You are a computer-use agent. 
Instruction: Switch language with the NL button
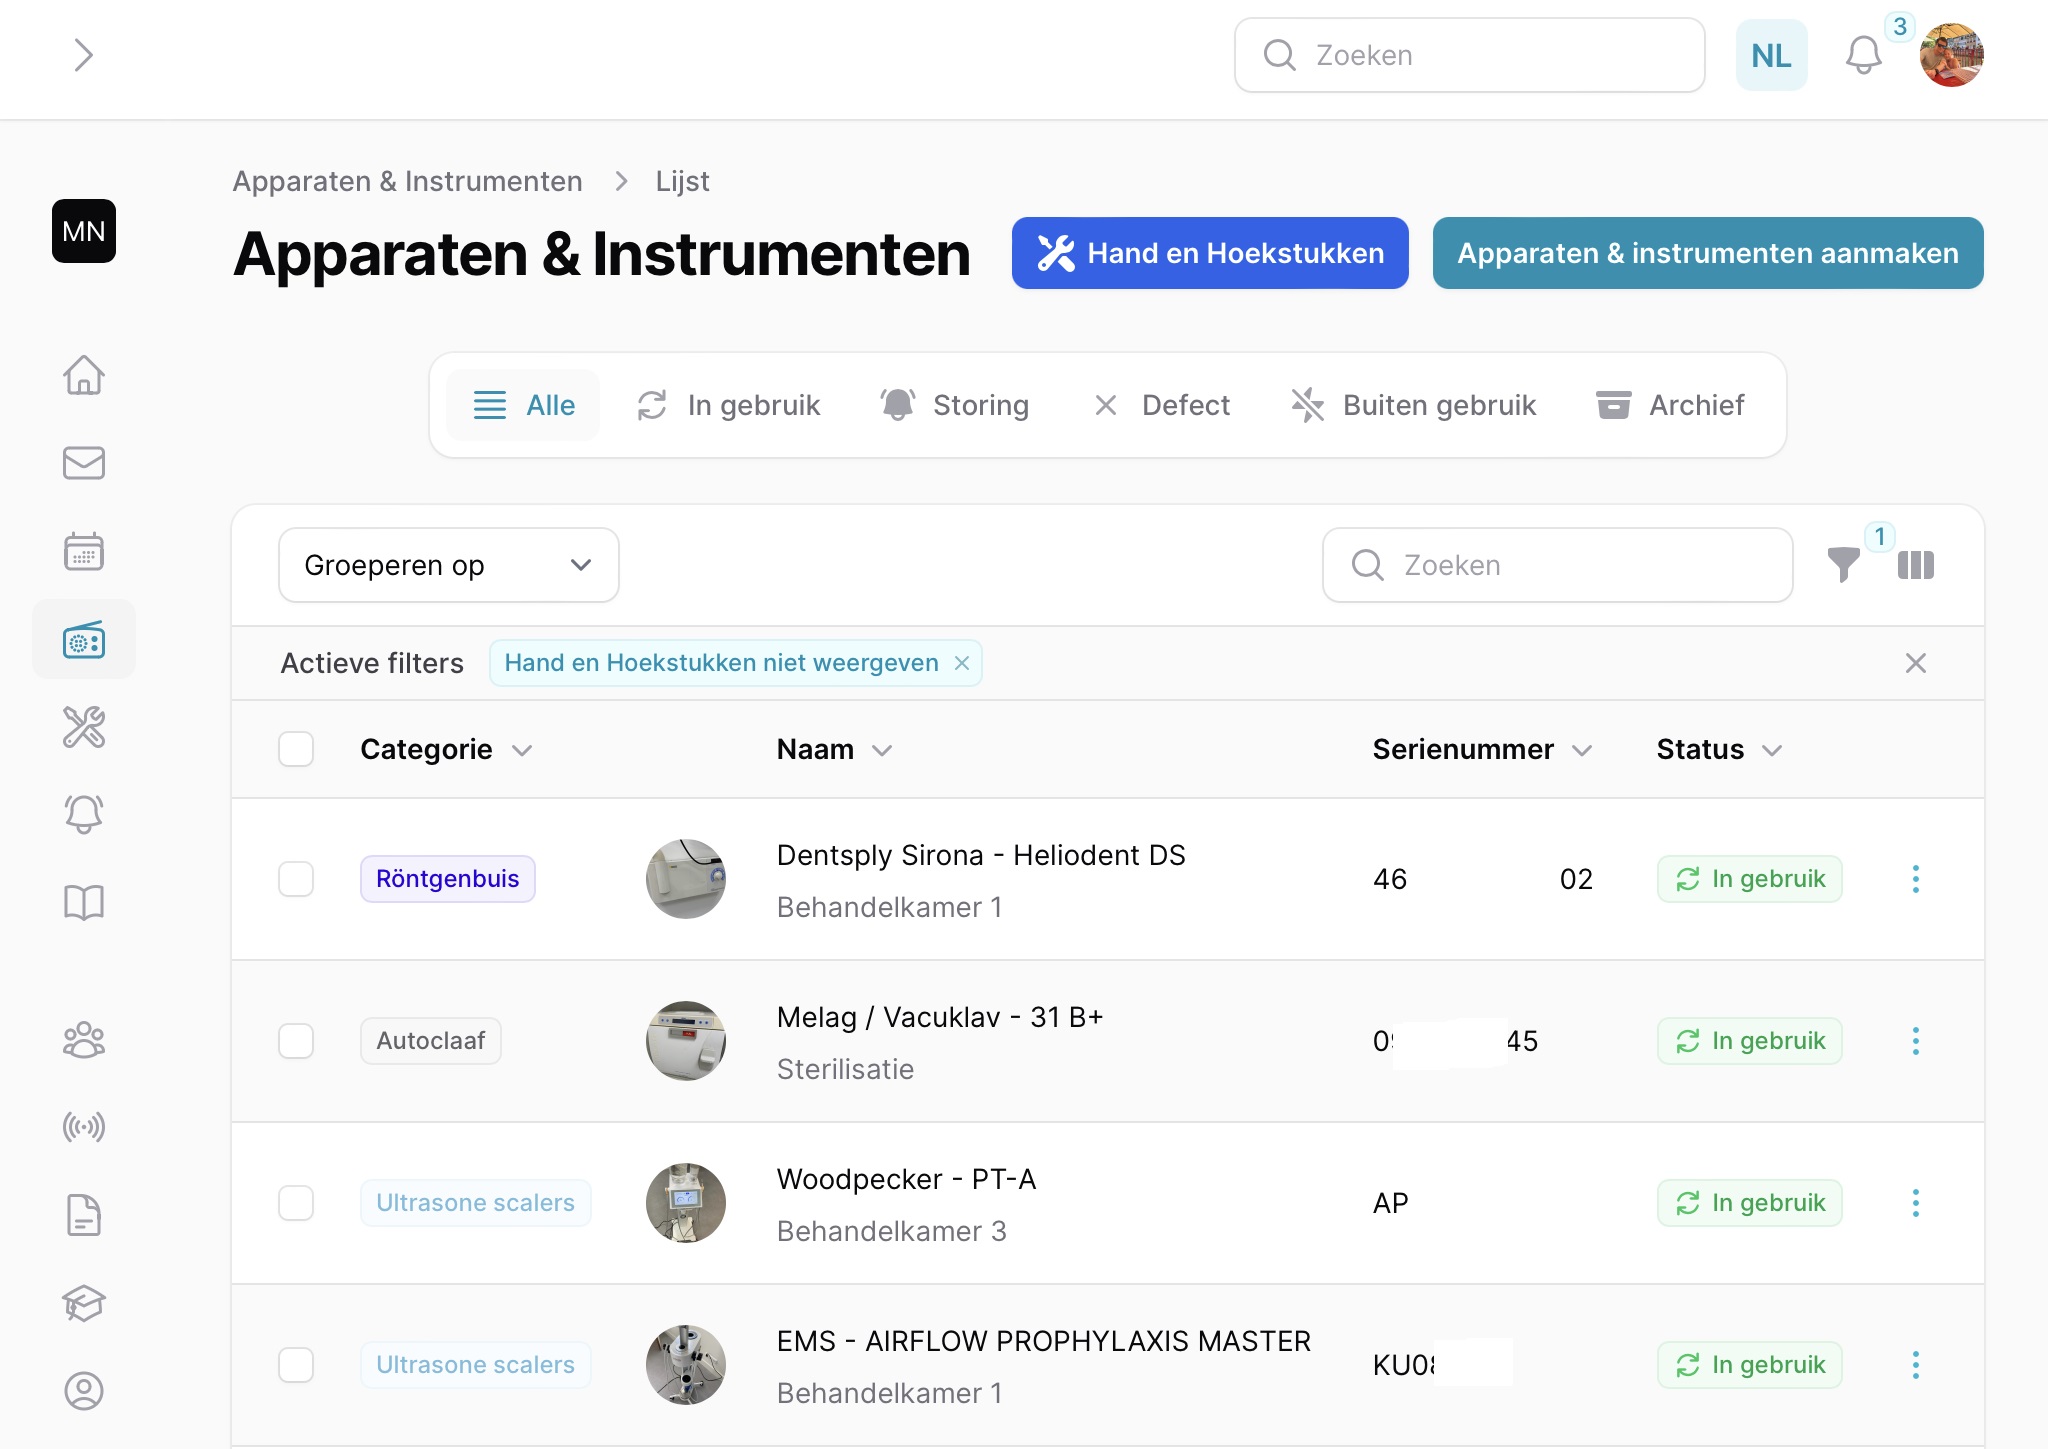click(1771, 55)
